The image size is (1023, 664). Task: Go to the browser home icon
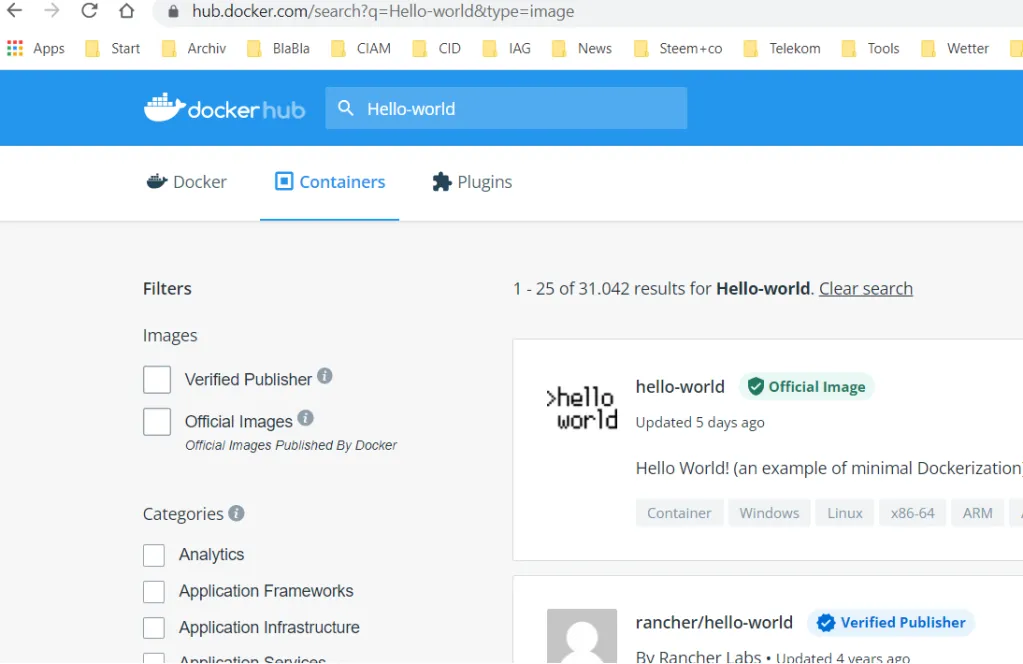(x=127, y=10)
